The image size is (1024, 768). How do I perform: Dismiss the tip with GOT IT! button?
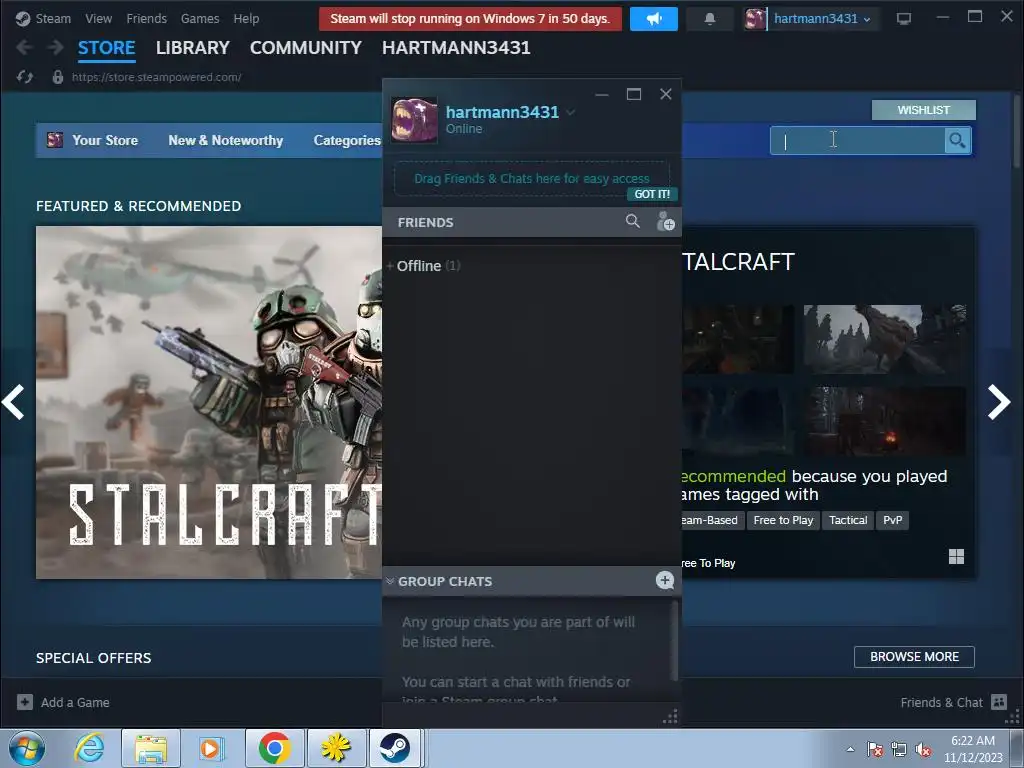point(652,194)
